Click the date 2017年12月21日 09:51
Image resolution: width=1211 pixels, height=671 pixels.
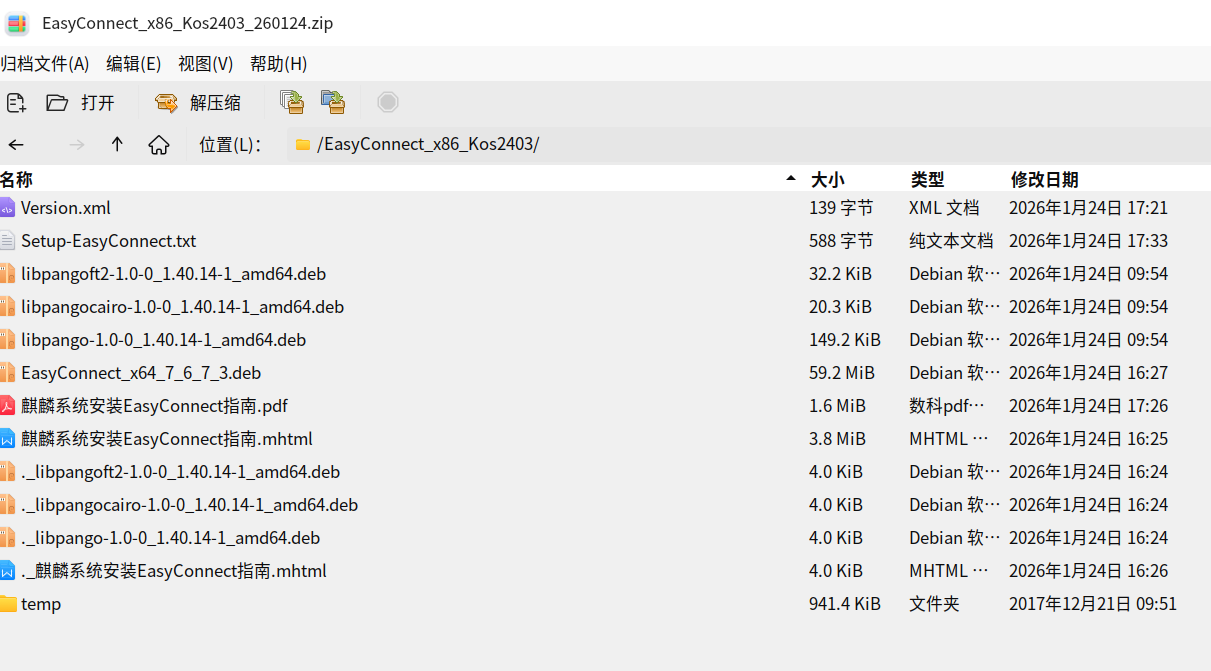(1093, 604)
